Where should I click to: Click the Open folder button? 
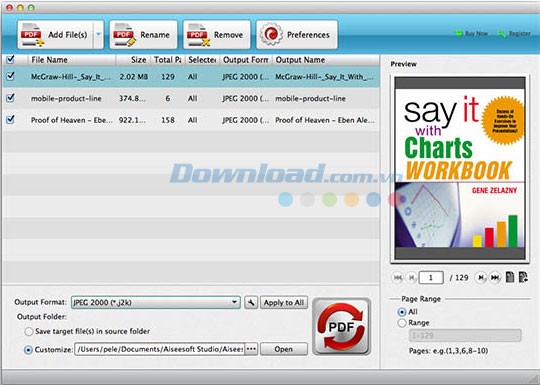pyautogui.click(x=284, y=349)
